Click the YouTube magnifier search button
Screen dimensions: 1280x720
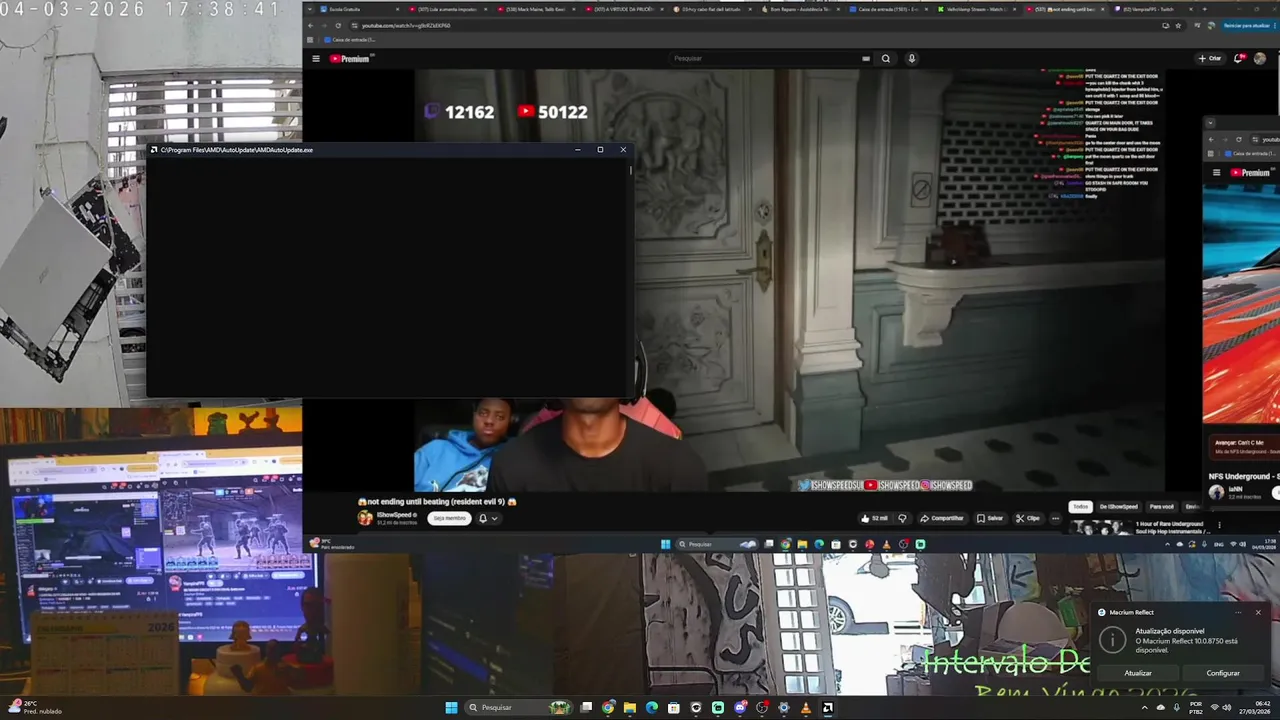click(886, 58)
